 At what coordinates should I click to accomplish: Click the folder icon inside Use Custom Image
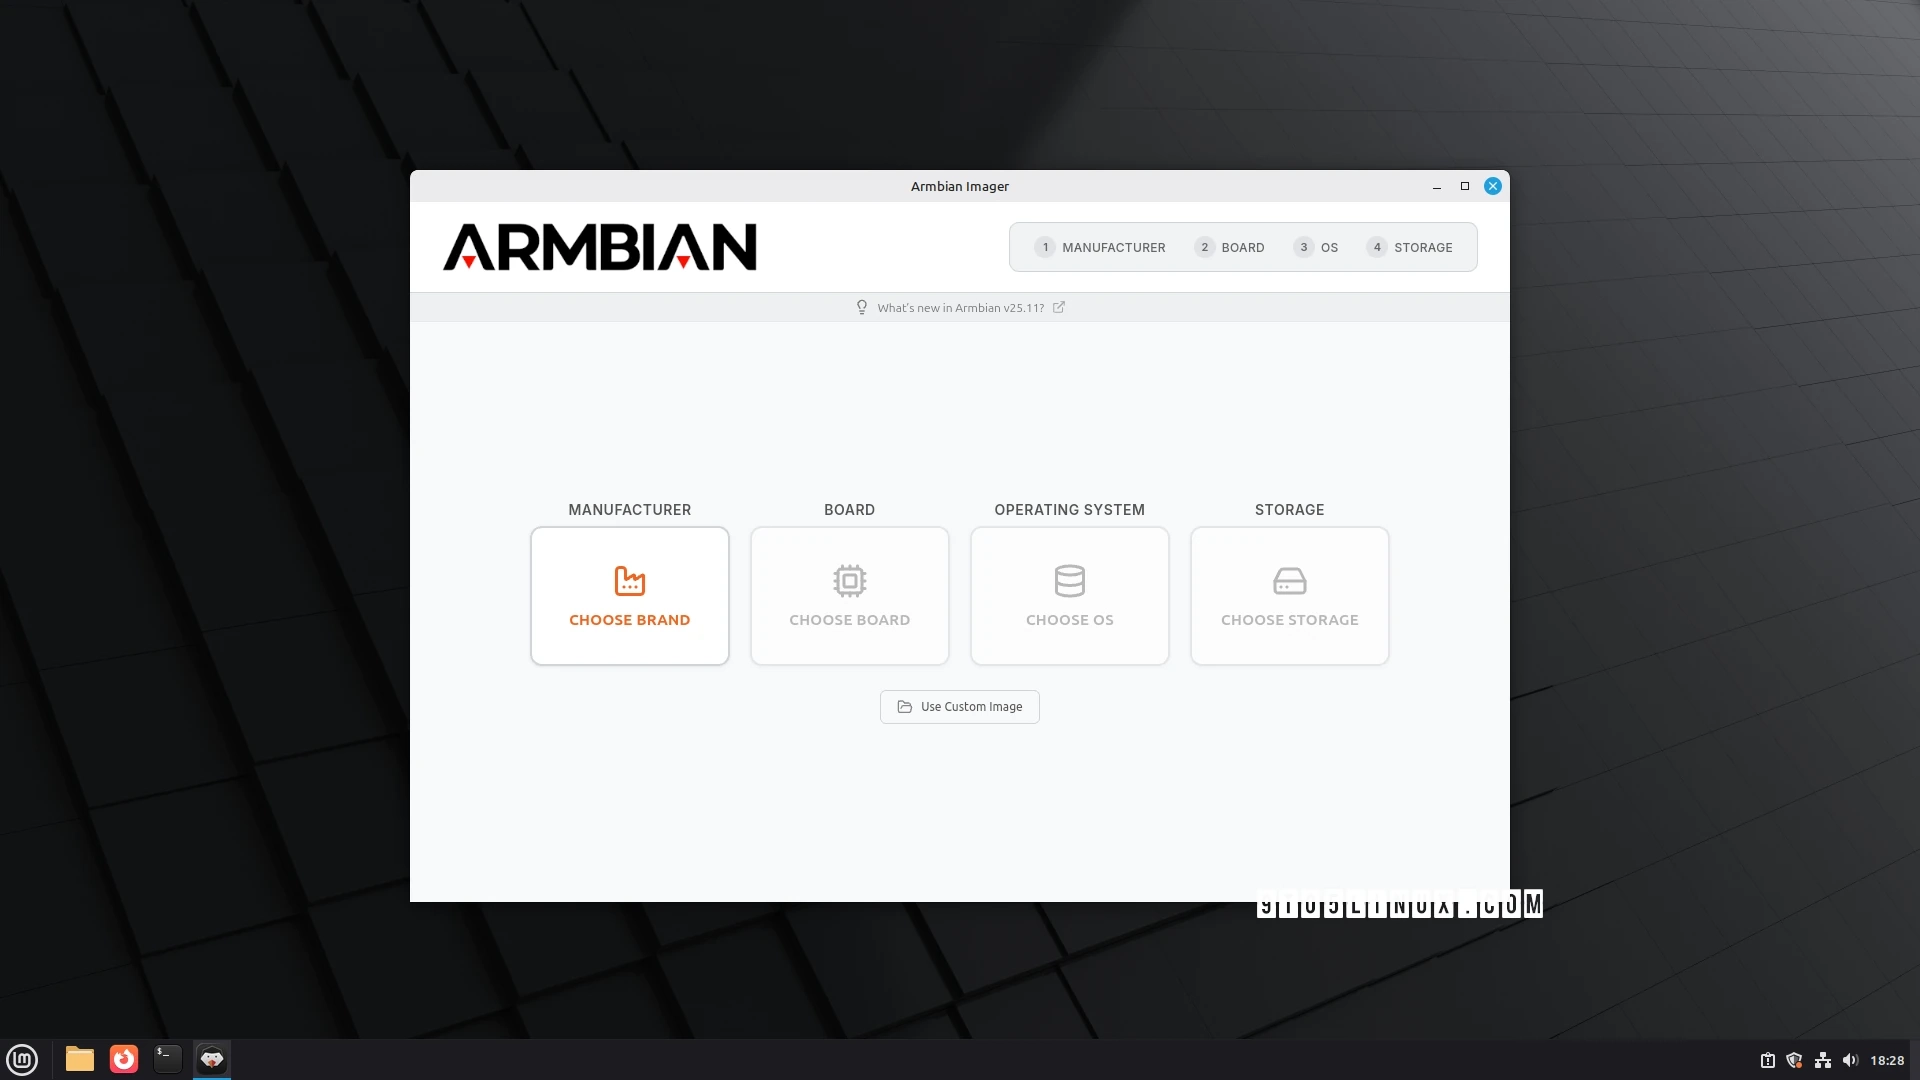click(905, 707)
